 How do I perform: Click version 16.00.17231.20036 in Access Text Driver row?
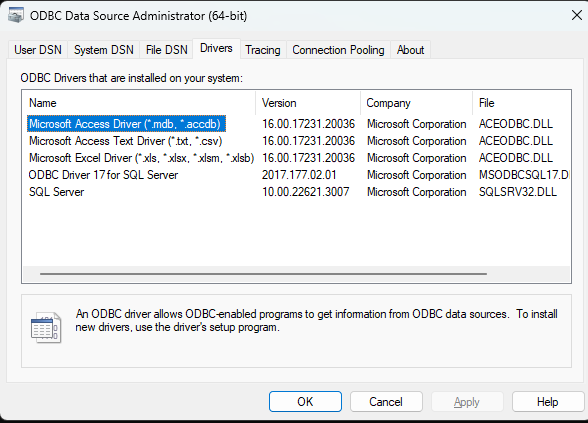tap(308, 141)
